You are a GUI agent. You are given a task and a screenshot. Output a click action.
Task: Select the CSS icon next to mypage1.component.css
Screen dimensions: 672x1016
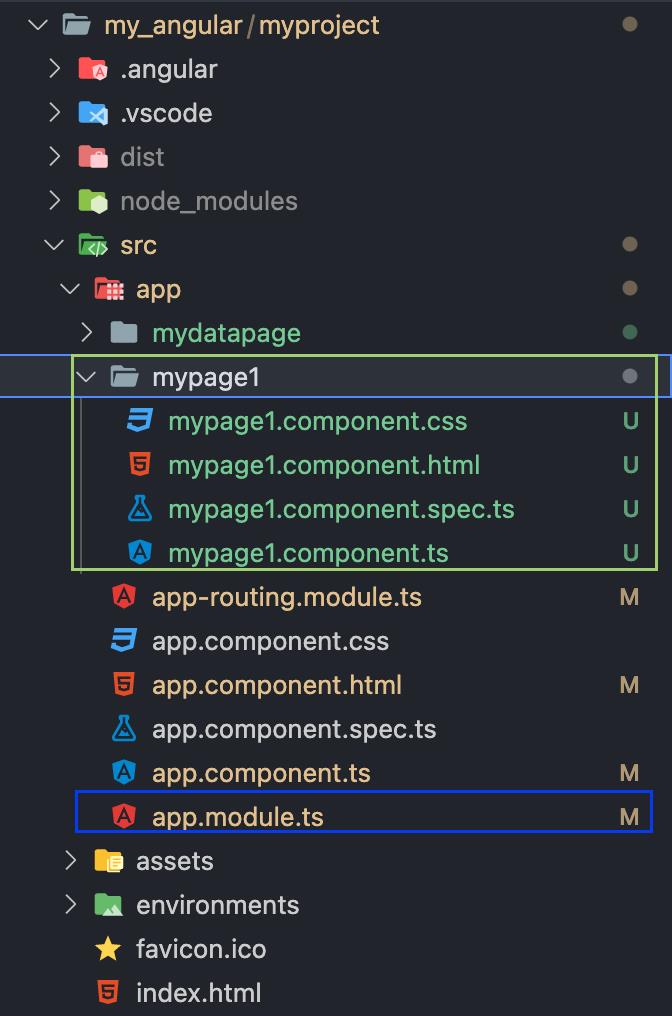[139, 421]
